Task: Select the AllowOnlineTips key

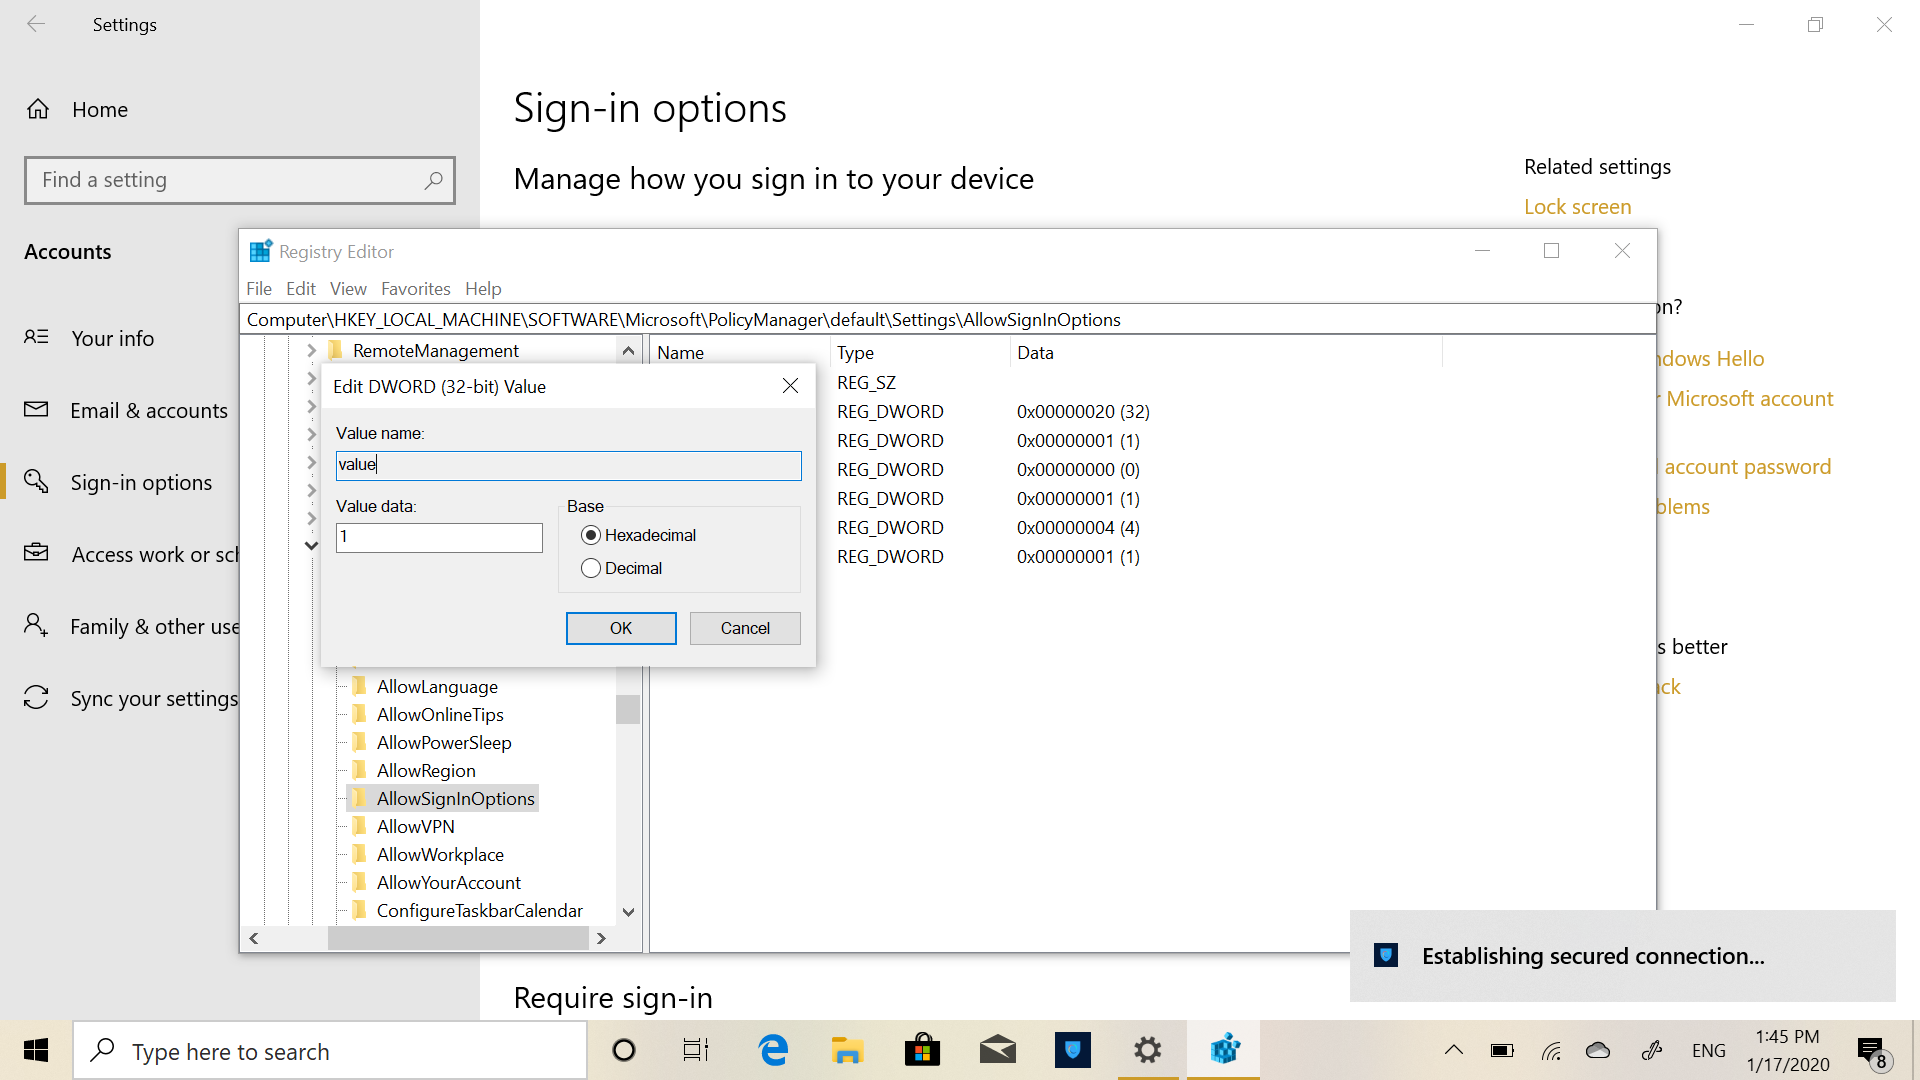Action: 440,714
